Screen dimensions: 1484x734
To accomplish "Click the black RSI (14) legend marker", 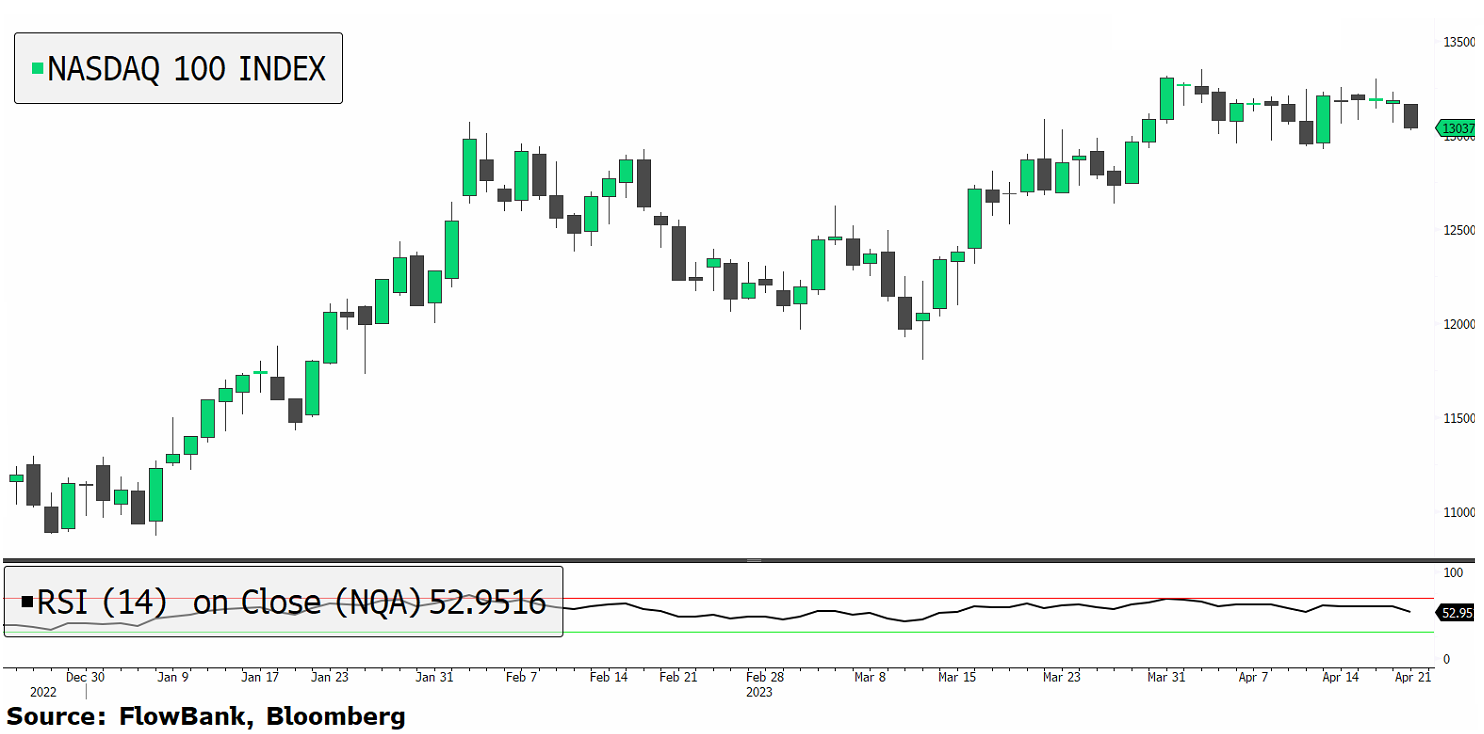I will 26,603.
